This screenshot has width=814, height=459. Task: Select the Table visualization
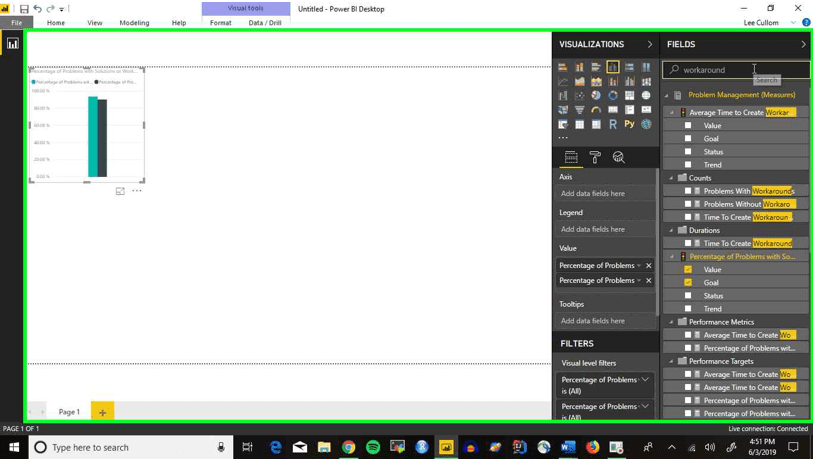[x=579, y=124]
